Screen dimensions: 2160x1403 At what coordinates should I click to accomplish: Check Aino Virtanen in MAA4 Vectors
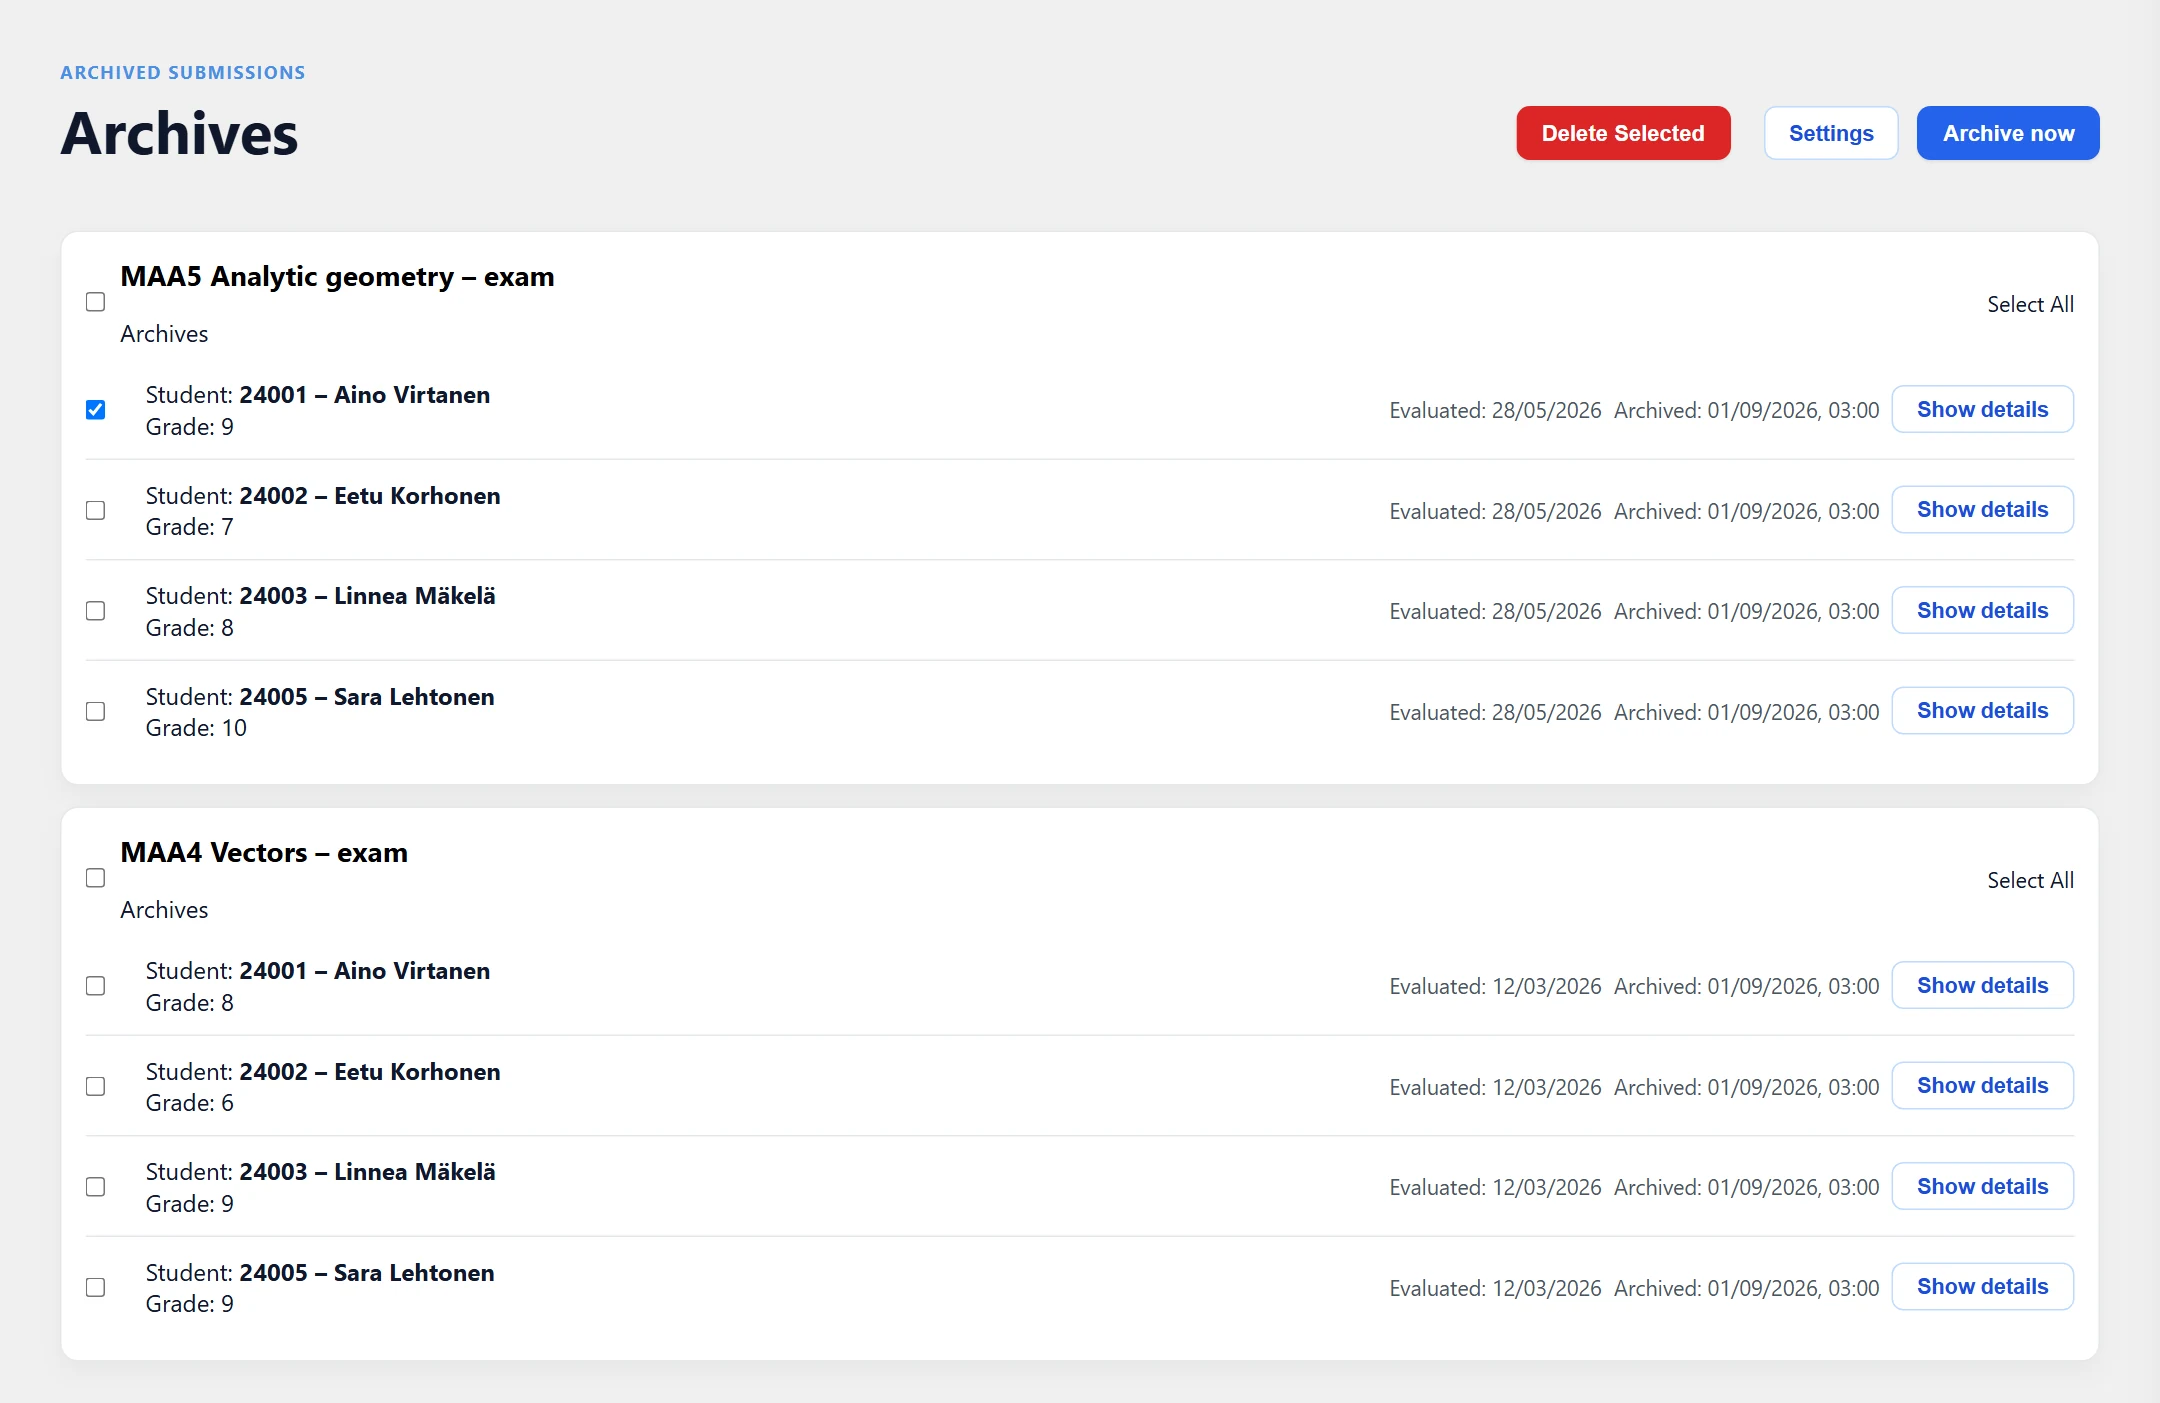(96, 986)
